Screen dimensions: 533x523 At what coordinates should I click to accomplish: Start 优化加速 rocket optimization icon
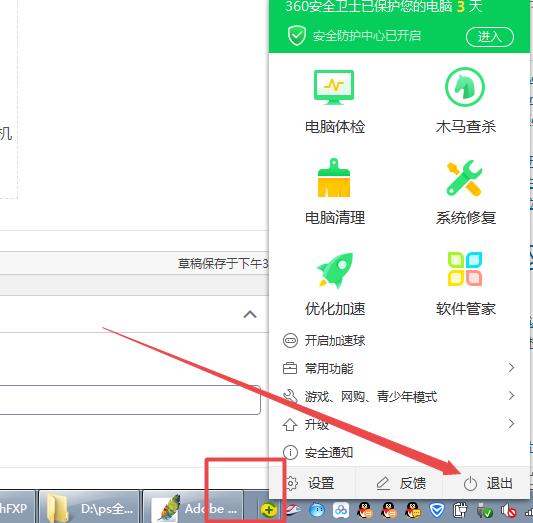[335, 270]
